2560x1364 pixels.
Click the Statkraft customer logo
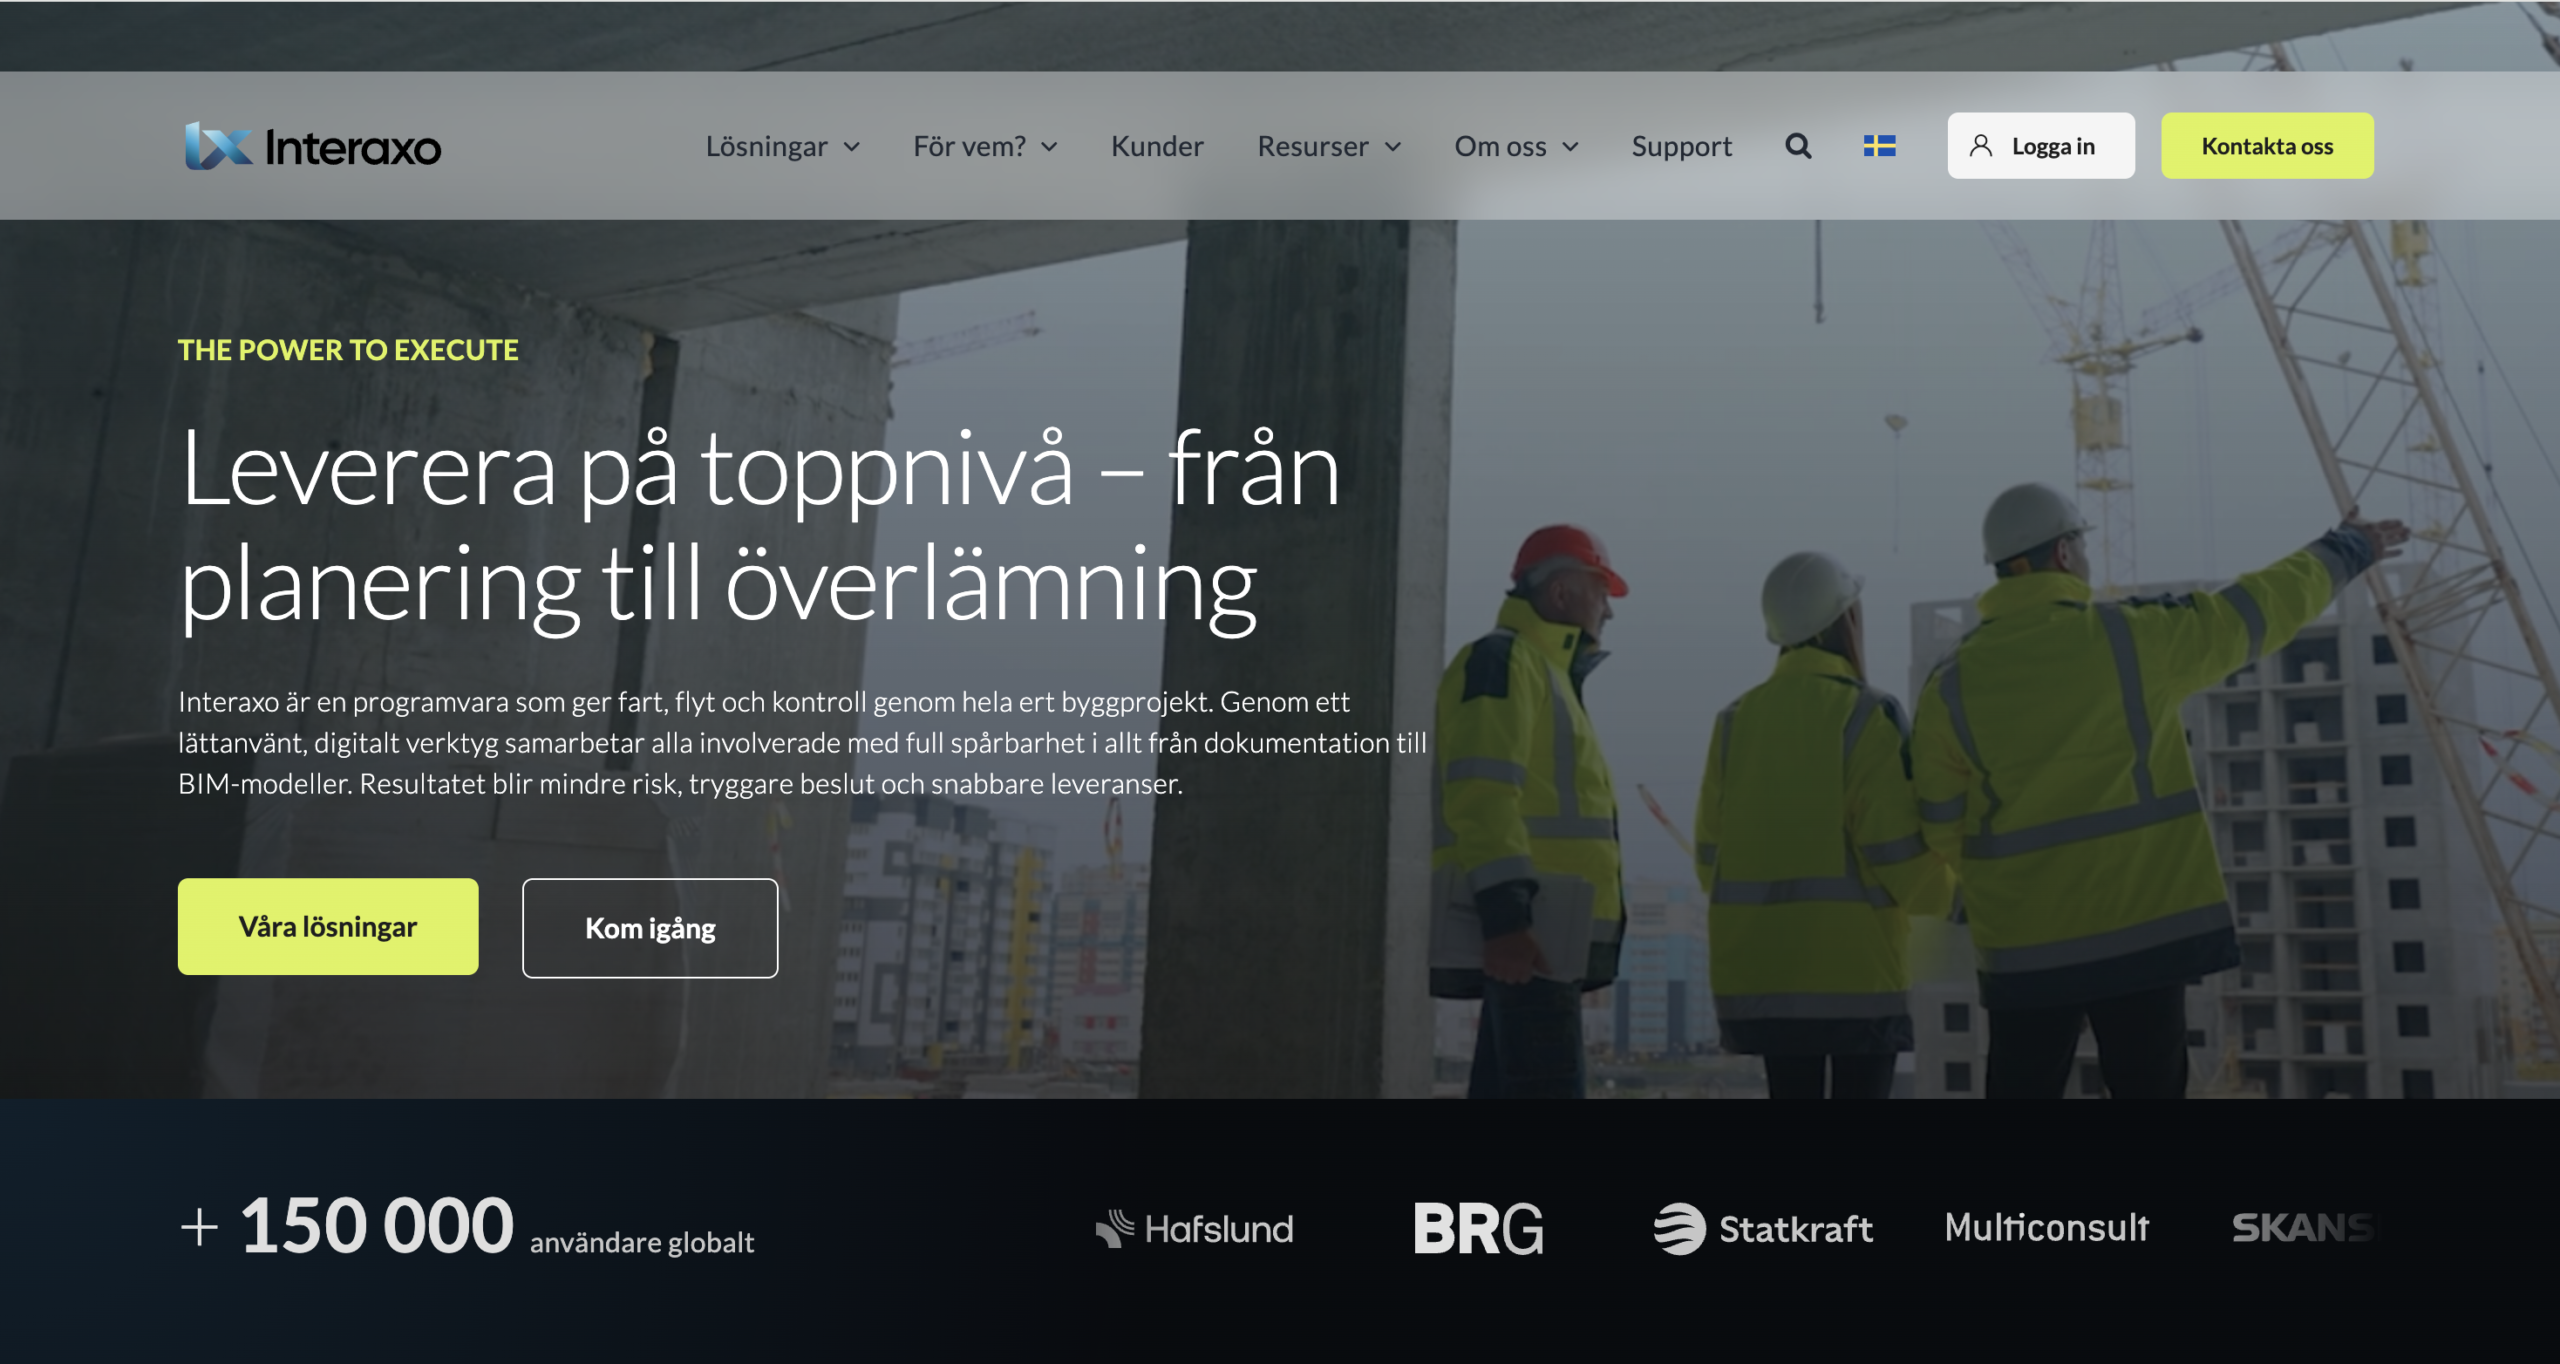tap(1763, 1228)
